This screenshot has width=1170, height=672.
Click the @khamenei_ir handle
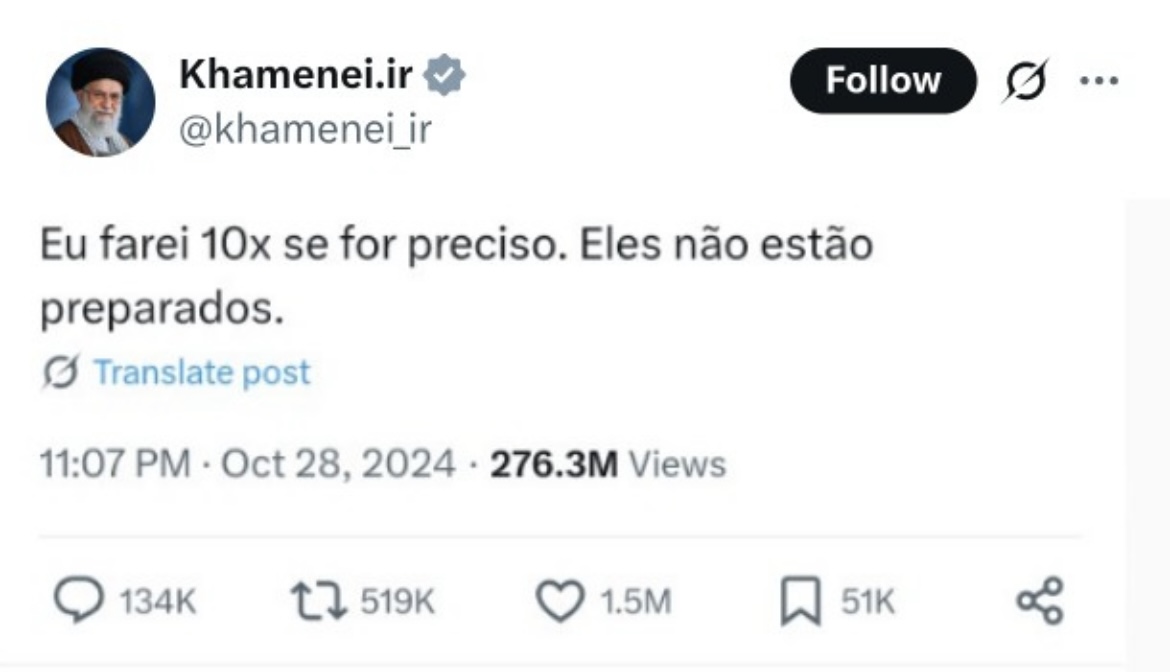coord(303,129)
